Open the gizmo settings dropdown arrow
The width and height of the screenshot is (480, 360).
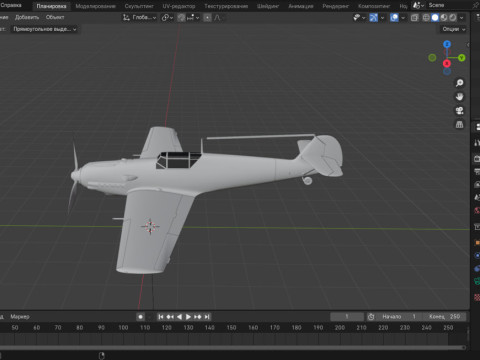(382, 17)
